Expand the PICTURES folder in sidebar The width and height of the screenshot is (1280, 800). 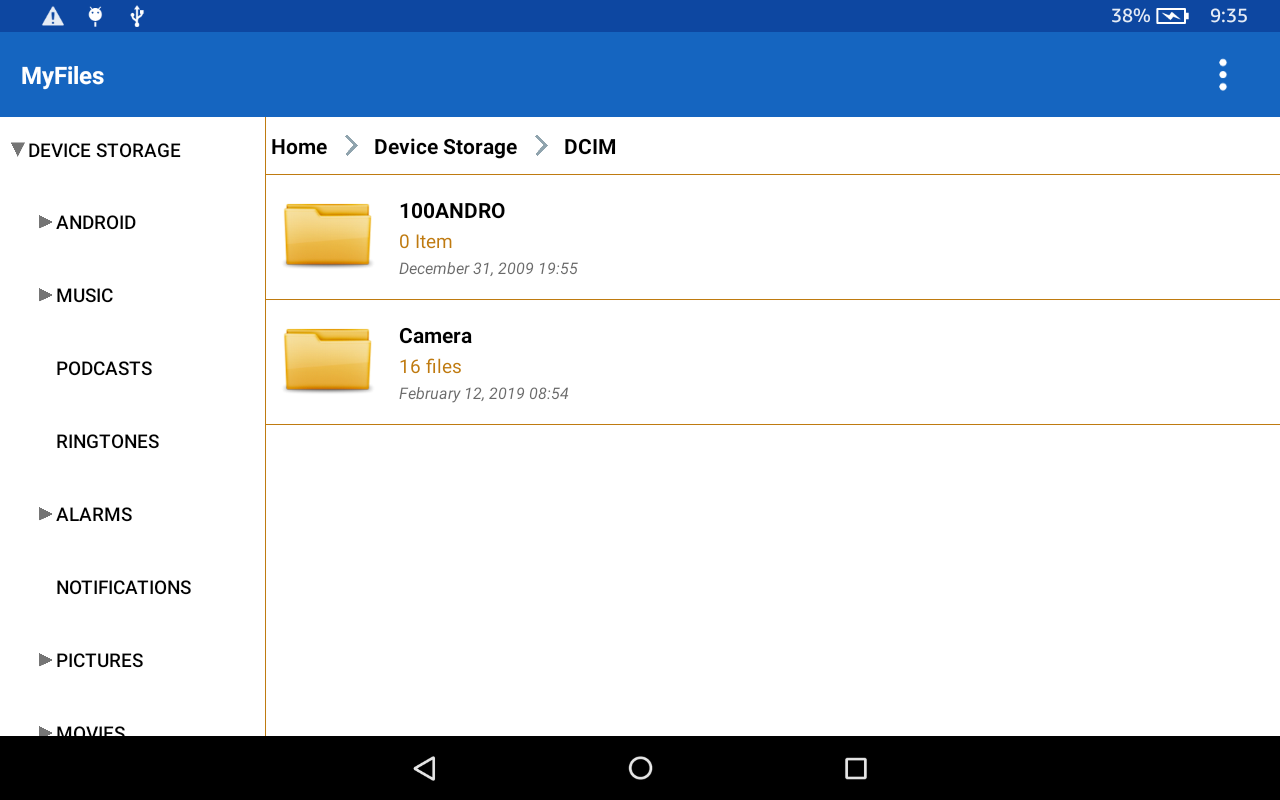pos(45,659)
